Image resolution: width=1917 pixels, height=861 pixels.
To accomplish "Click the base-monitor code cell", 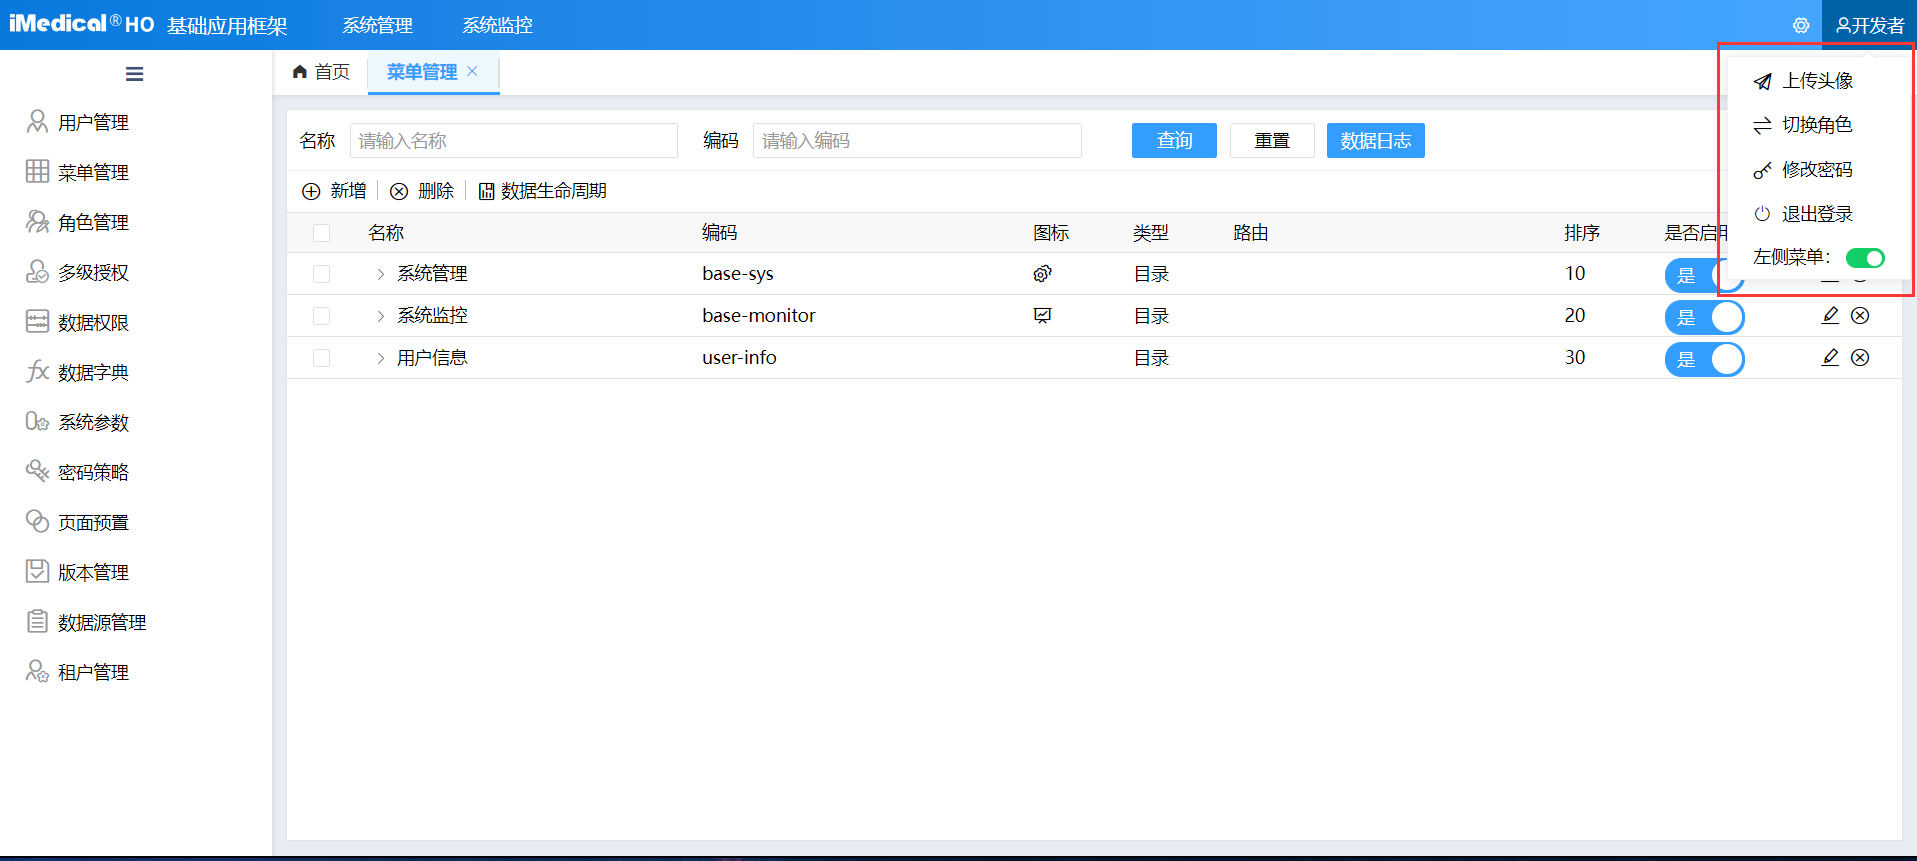I will pyautogui.click(x=759, y=316).
